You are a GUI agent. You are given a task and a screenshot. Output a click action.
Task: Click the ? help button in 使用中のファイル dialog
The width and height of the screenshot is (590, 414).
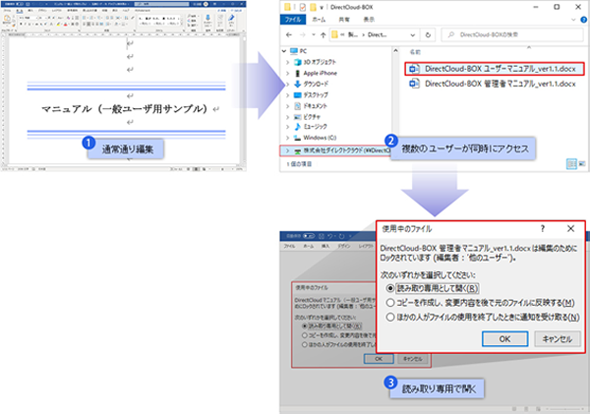point(543,228)
